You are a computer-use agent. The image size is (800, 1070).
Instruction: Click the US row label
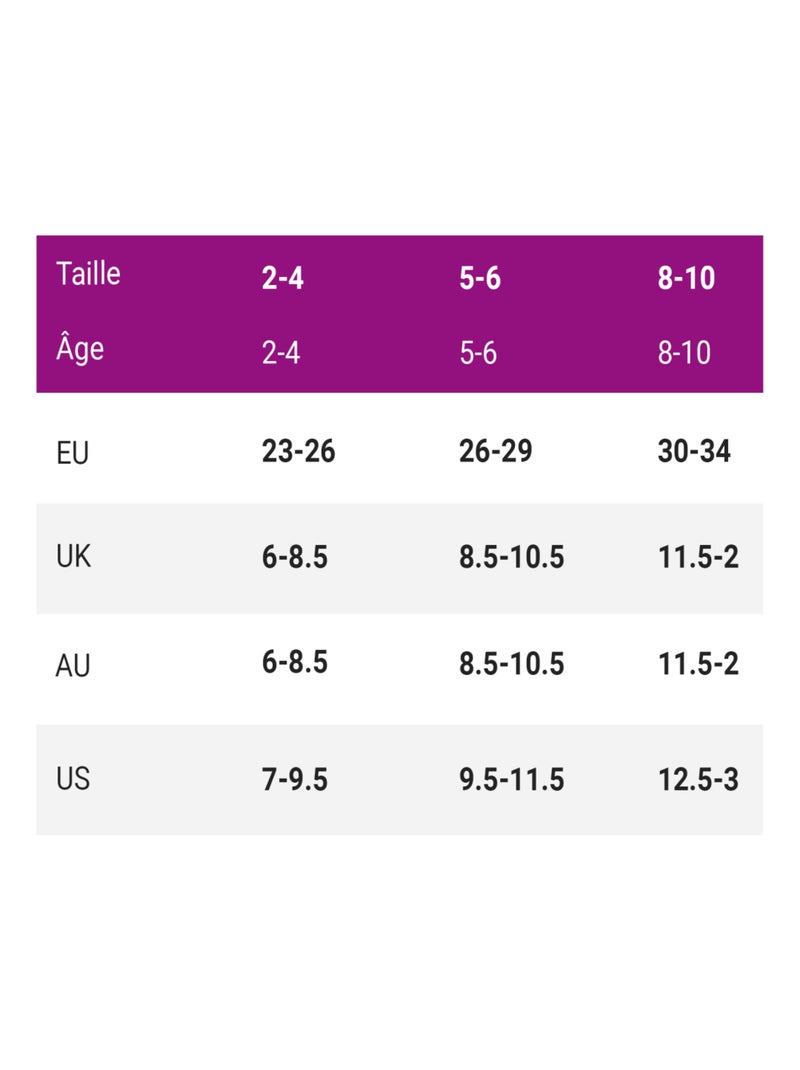click(x=73, y=778)
